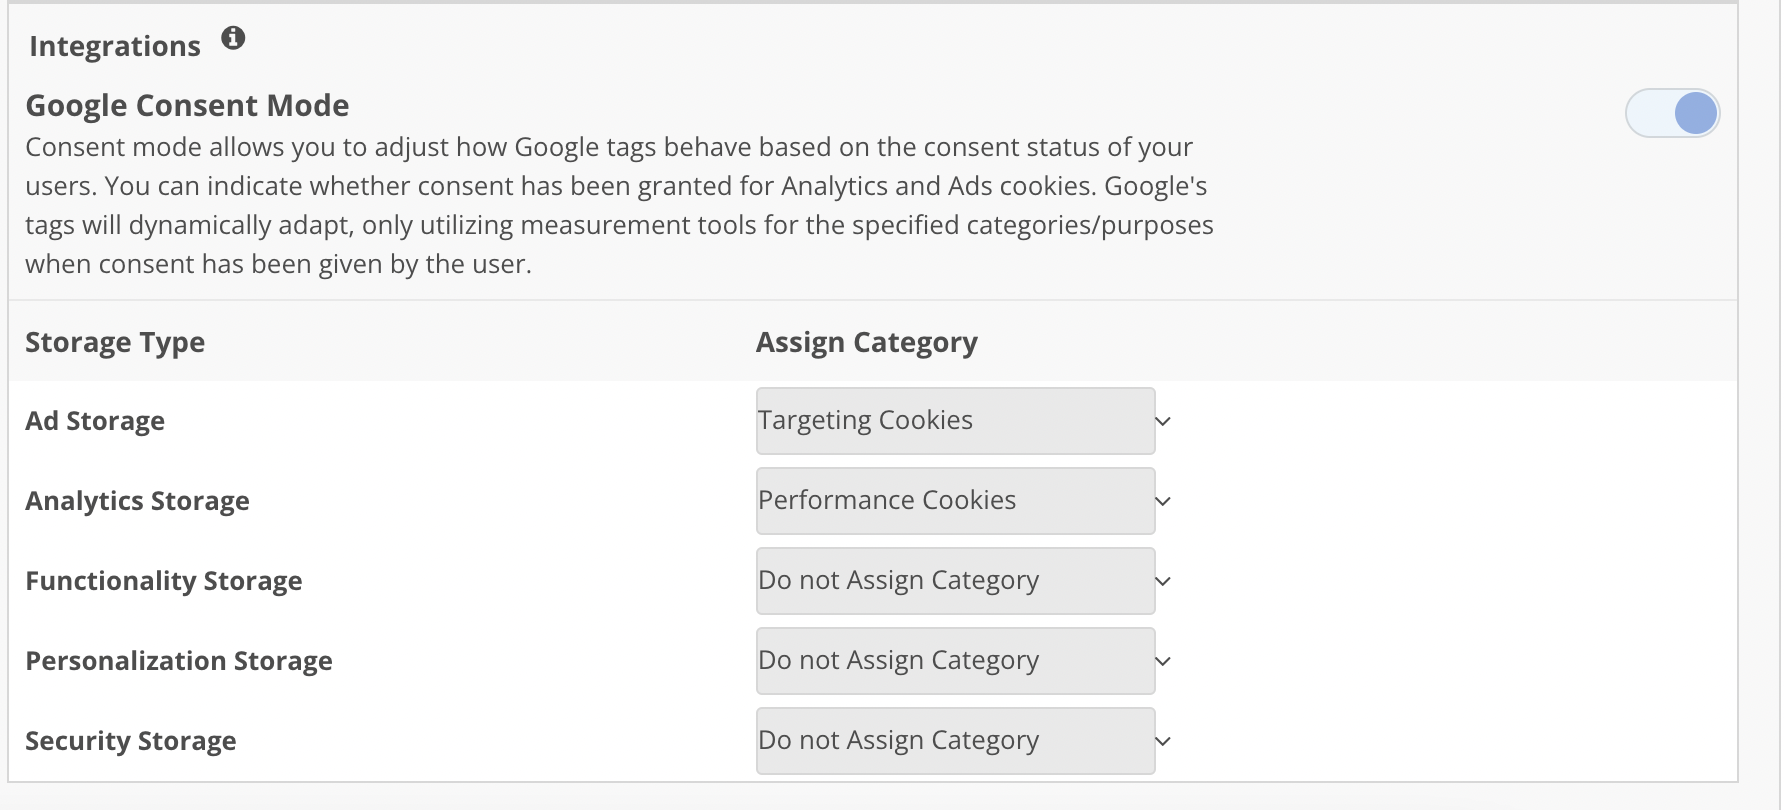Open the Security Storage category dropdown
The width and height of the screenshot is (1784, 810).
click(x=955, y=741)
